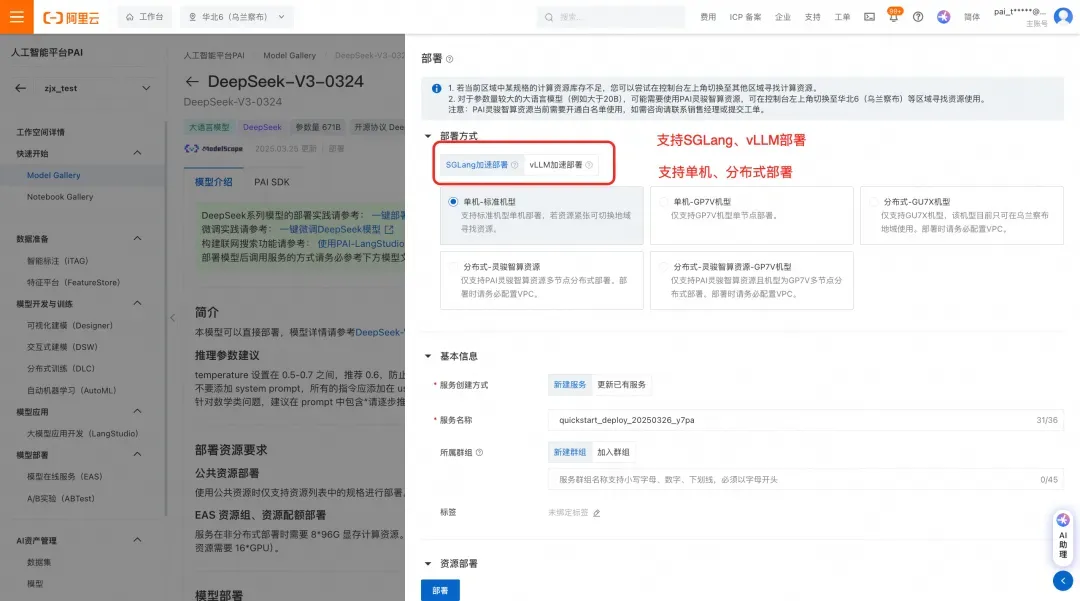1080x601 pixels.
Task: Click info icon beside vLLM加速部署
Action: (x=589, y=165)
